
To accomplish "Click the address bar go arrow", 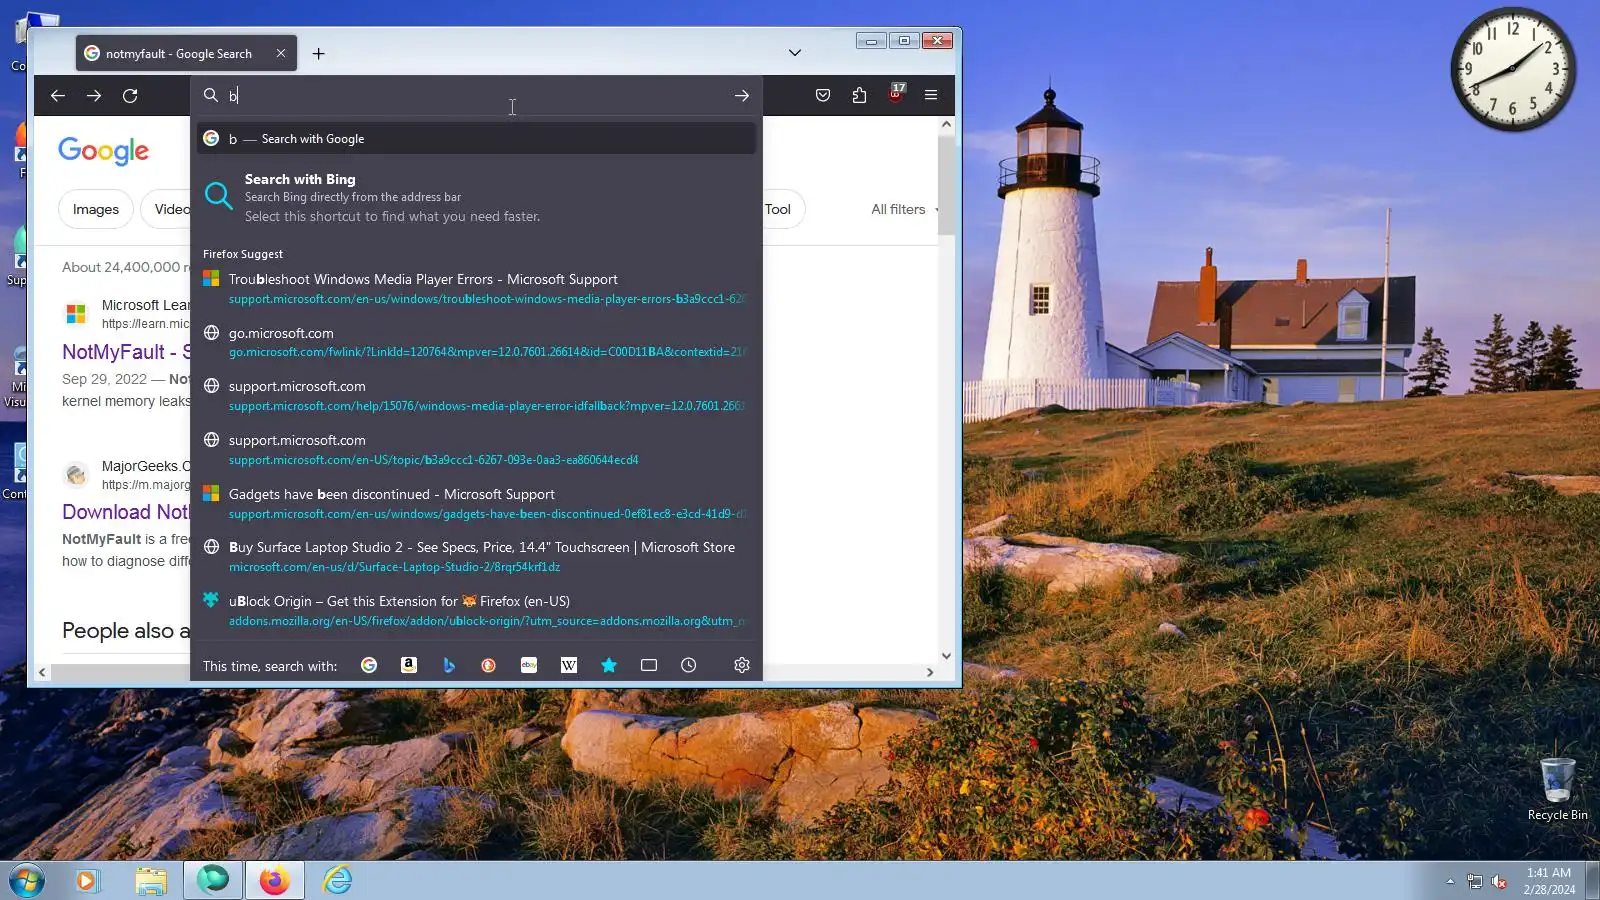I will (742, 96).
